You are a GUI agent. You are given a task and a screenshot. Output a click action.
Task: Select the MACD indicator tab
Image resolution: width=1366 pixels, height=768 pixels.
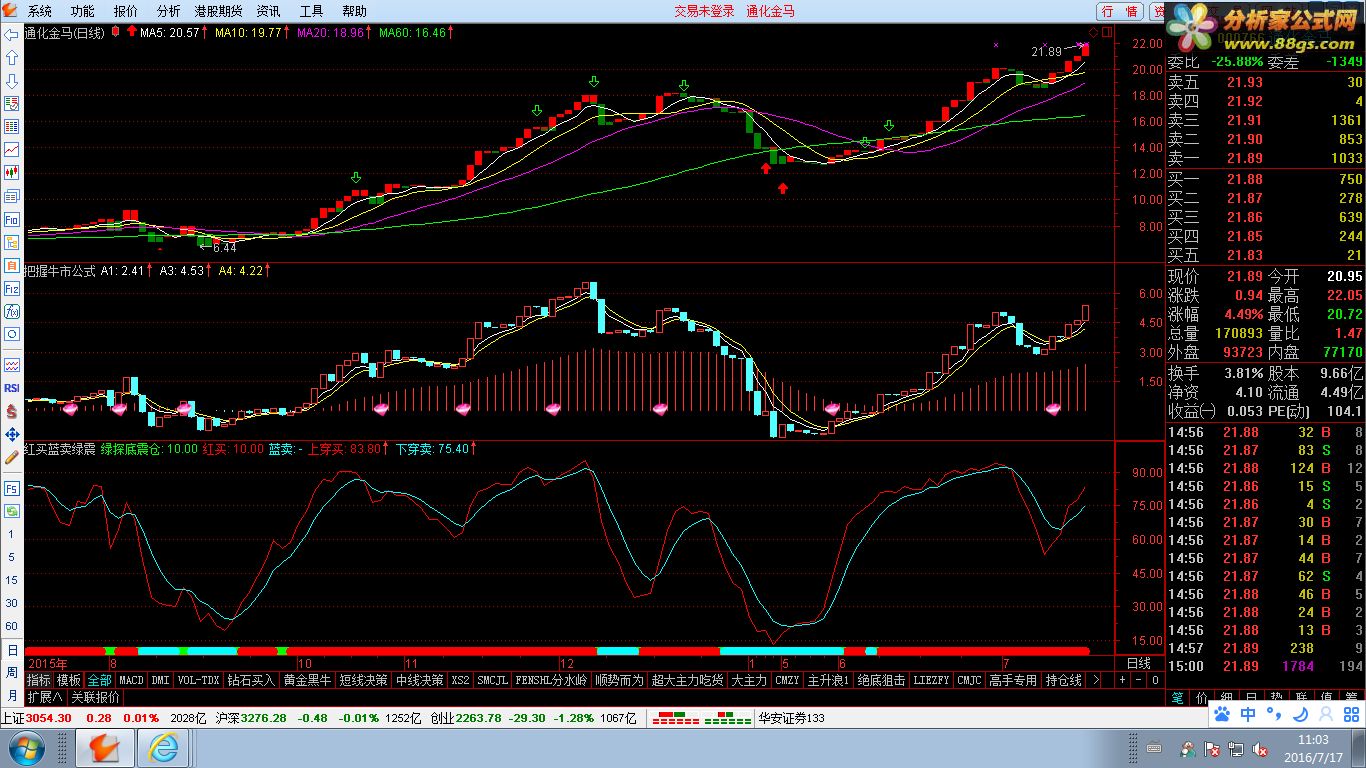point(131,680)
